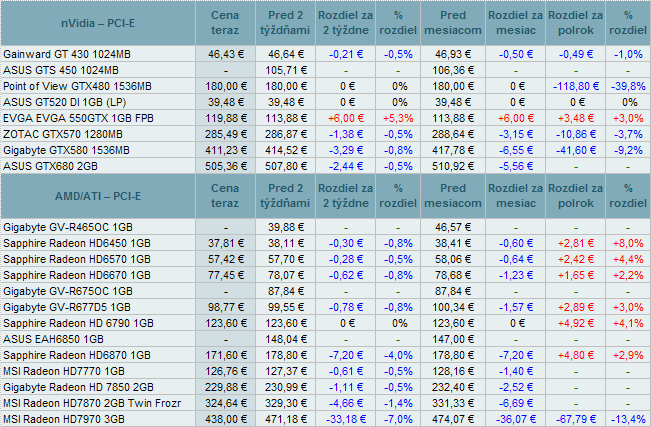Click the -67,79 € half-year value for HD7970

tap(576, 419)
